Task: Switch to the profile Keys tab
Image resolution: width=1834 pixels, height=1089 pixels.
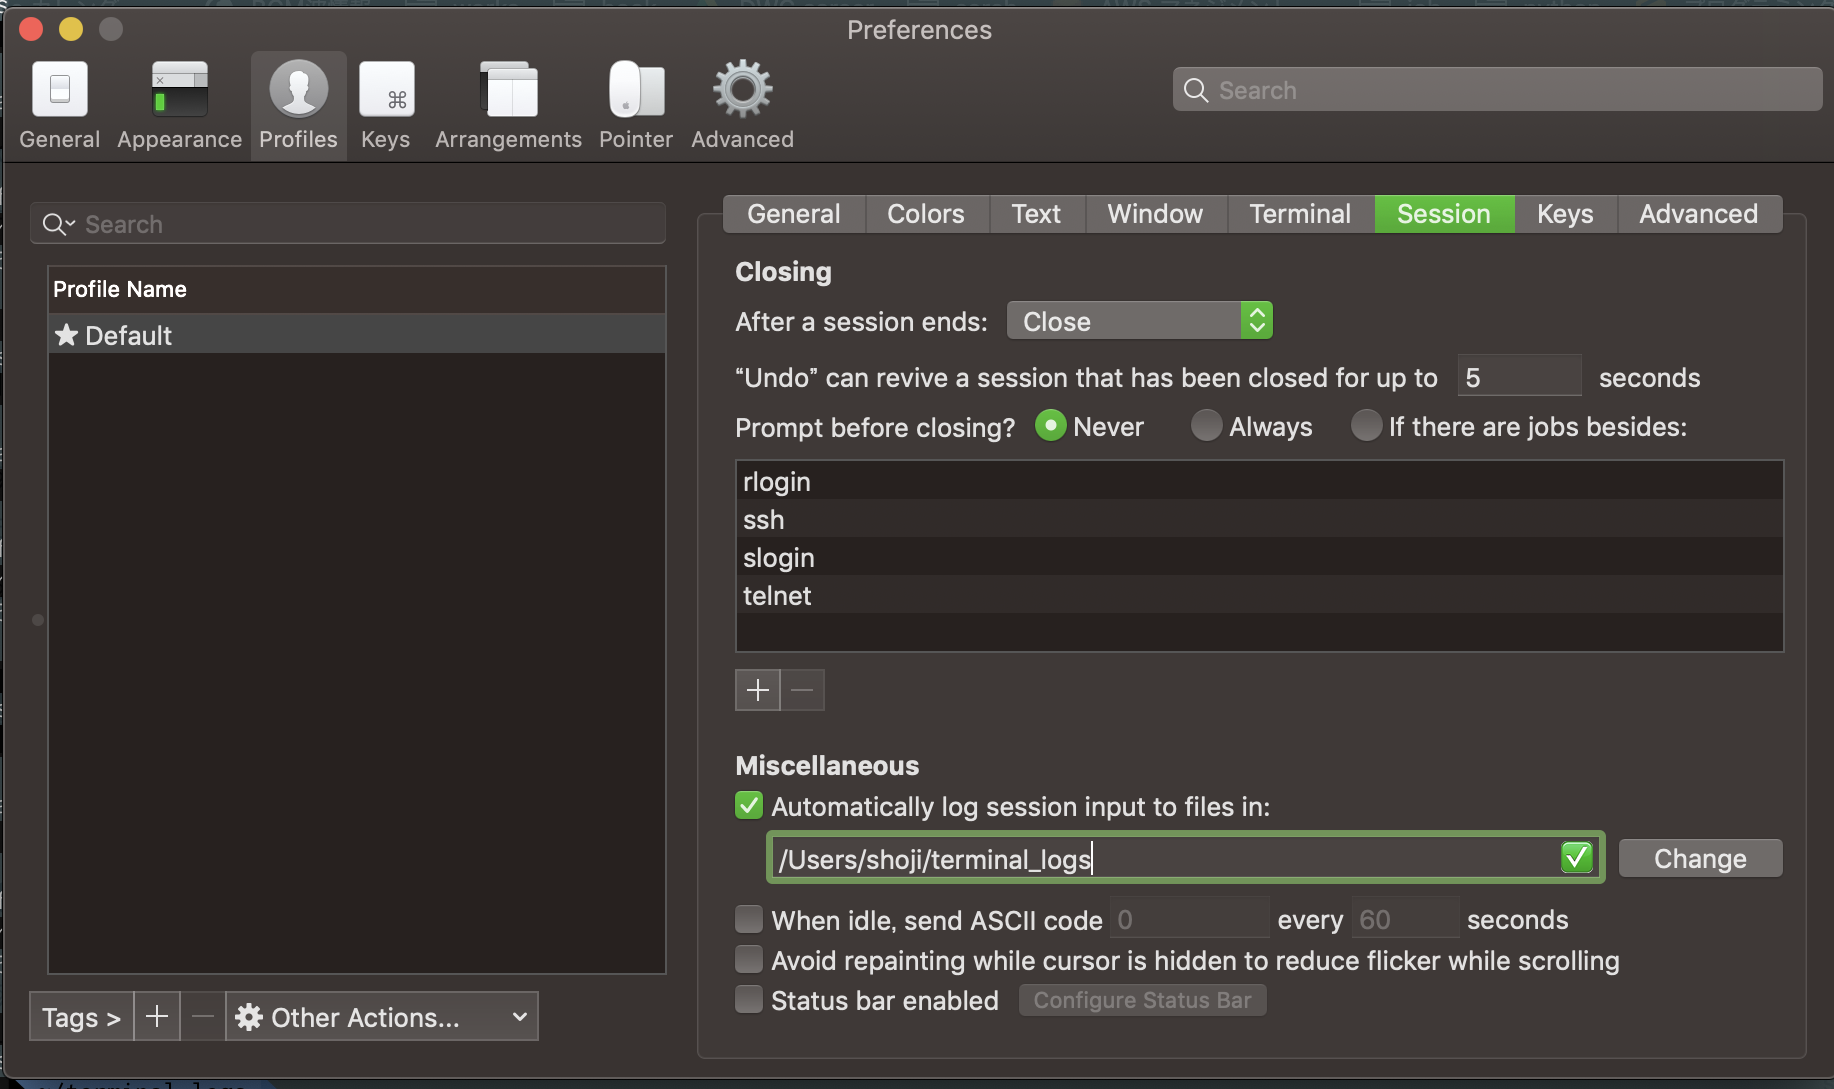Action: 1565,214
